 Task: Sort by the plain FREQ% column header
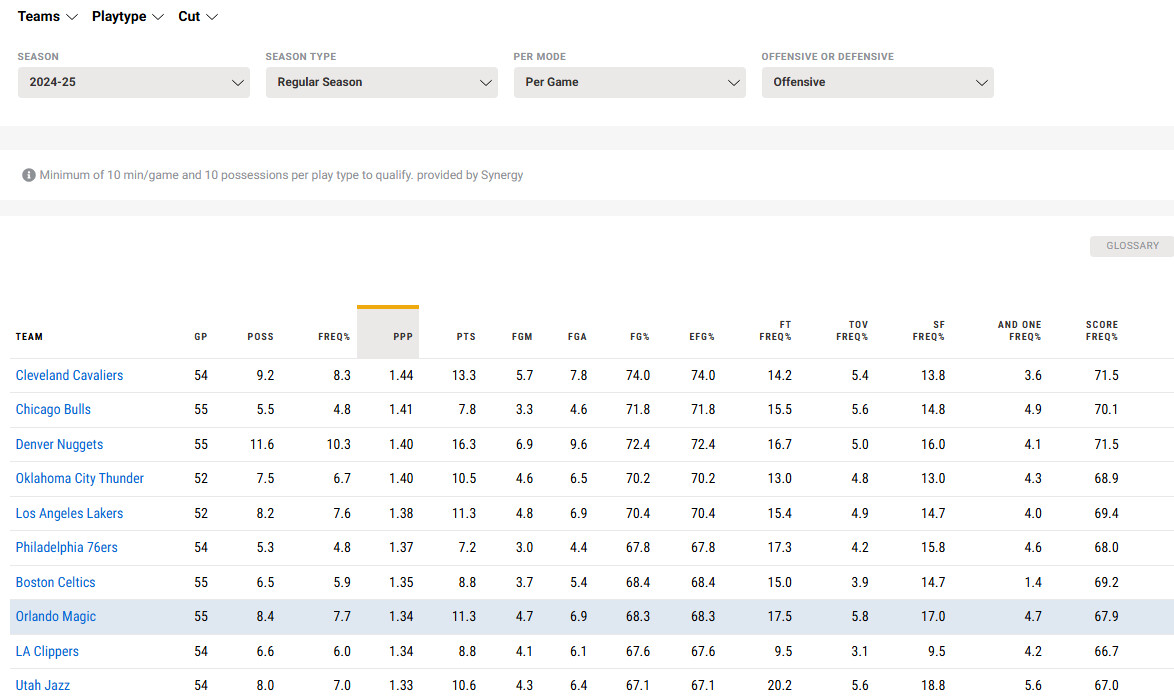(334, 337)
